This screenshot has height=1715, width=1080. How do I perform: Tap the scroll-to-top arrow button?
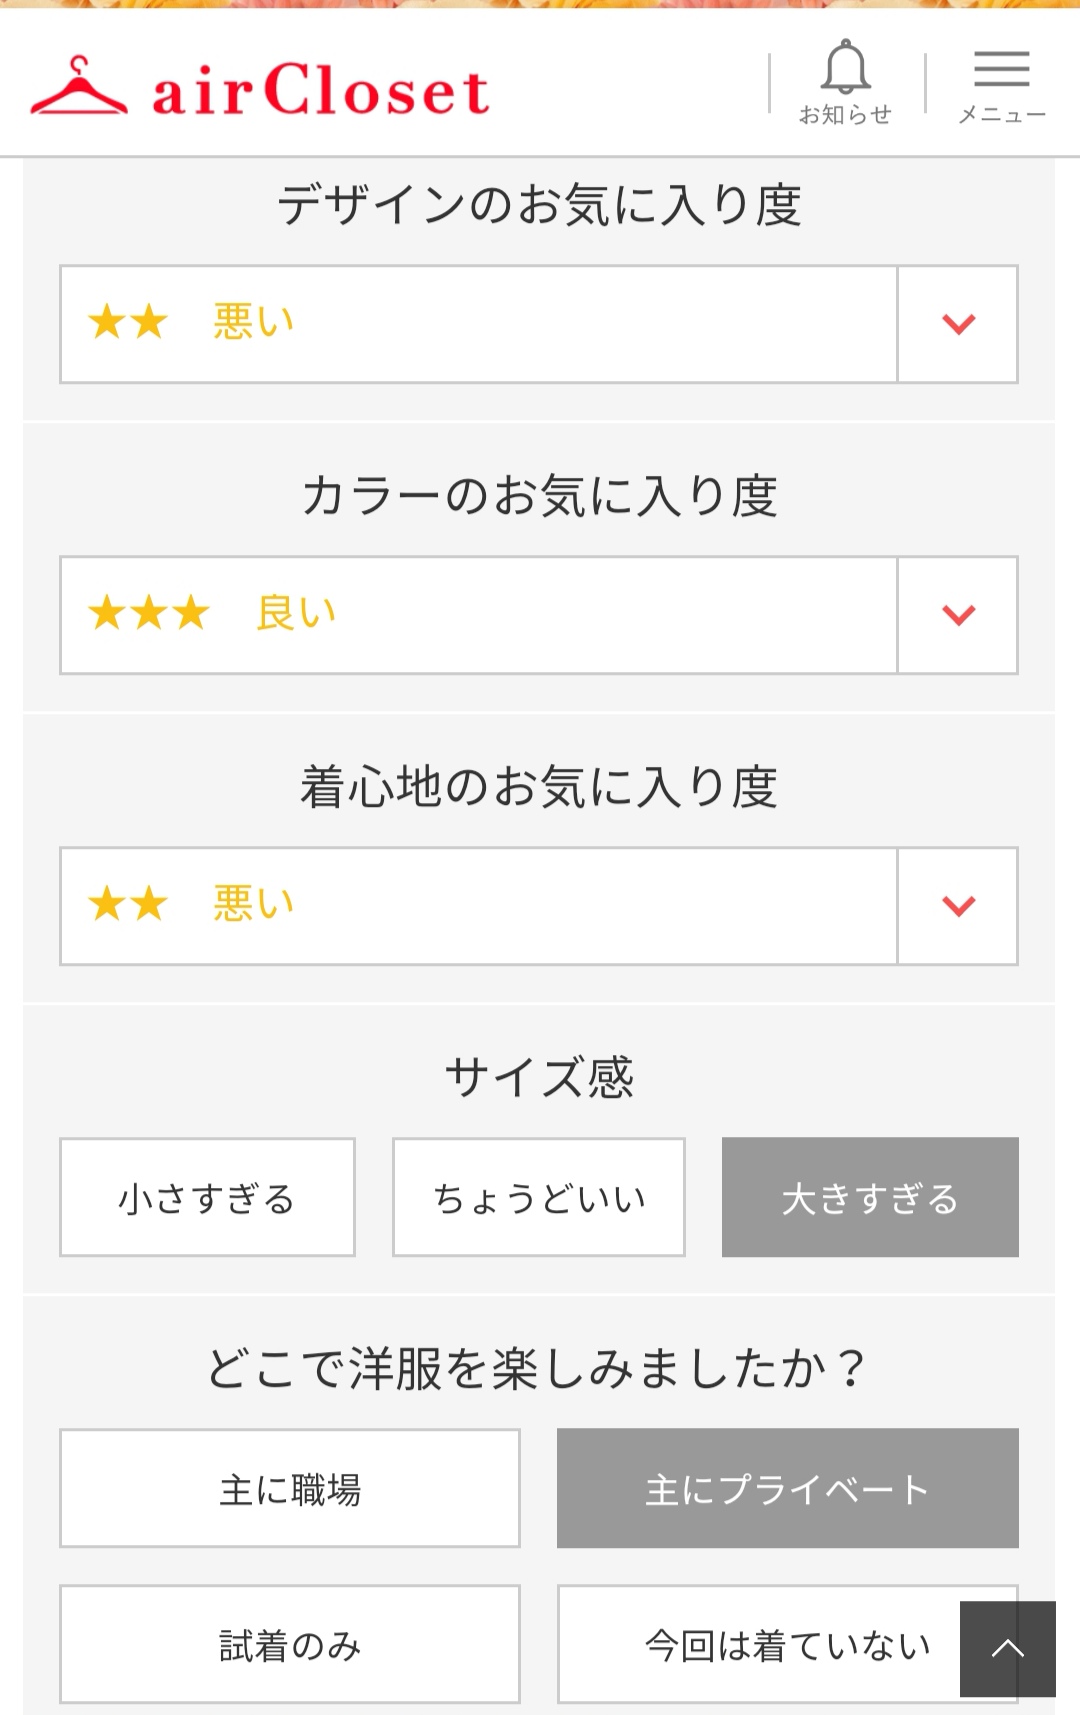[1007, 1648]
